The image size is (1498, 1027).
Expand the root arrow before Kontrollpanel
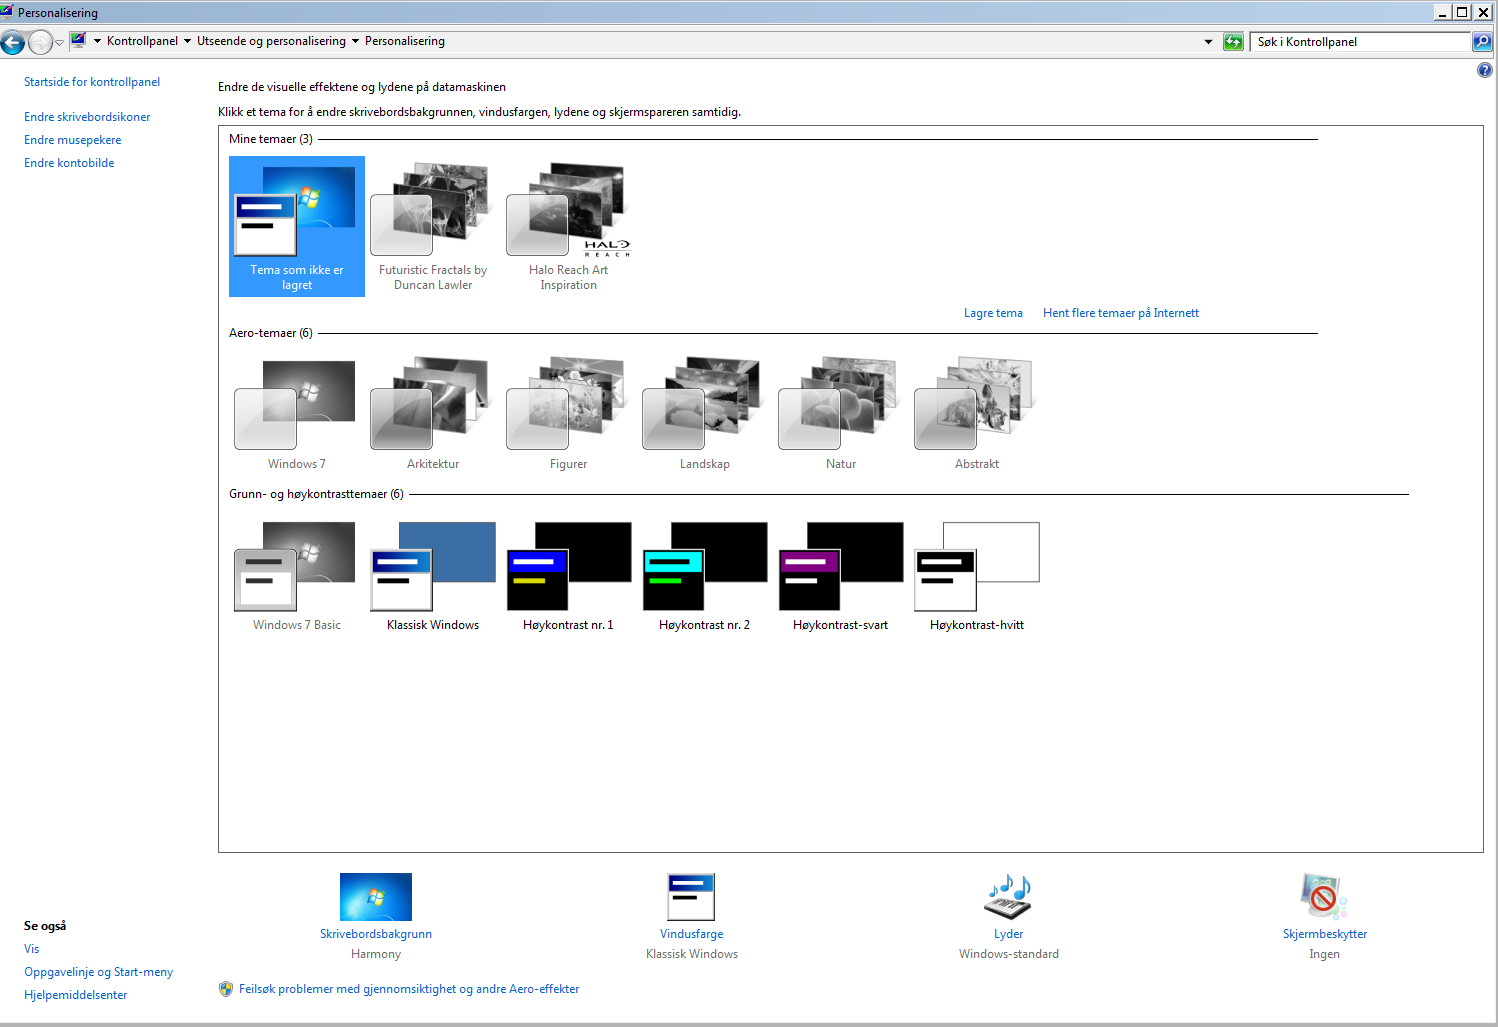pos(97,41)
